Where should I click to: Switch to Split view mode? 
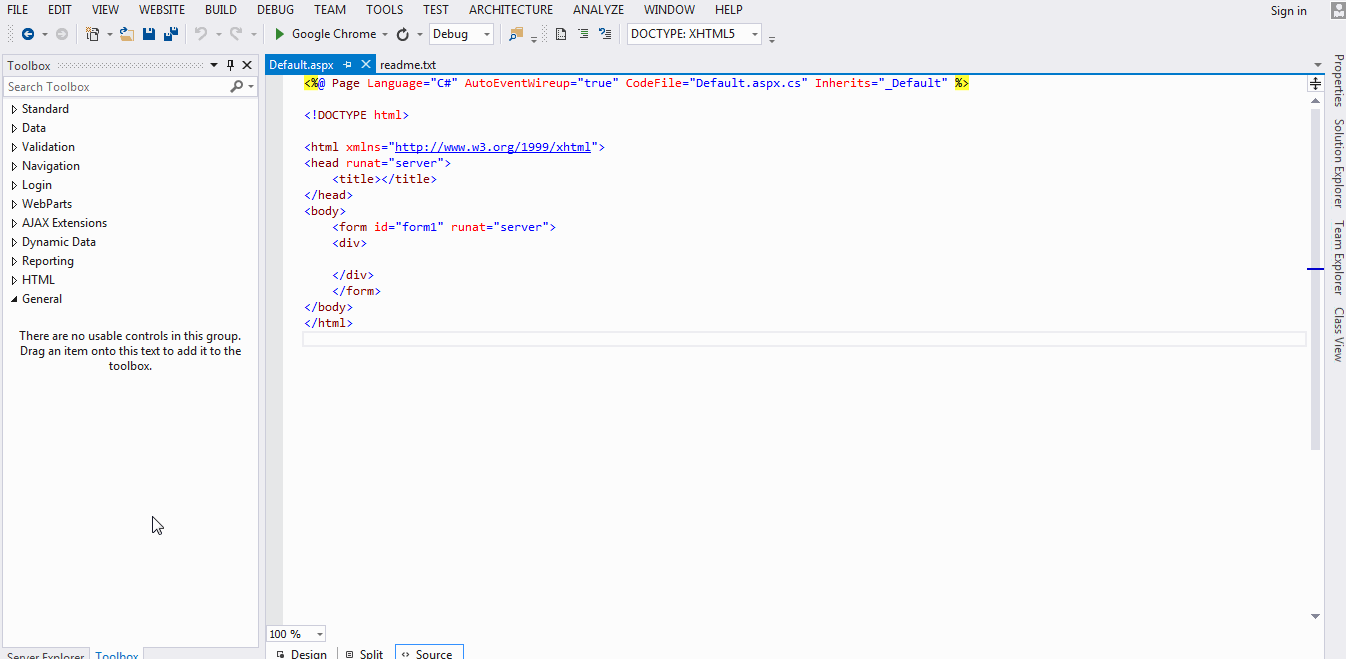click(x=364, y=654)
